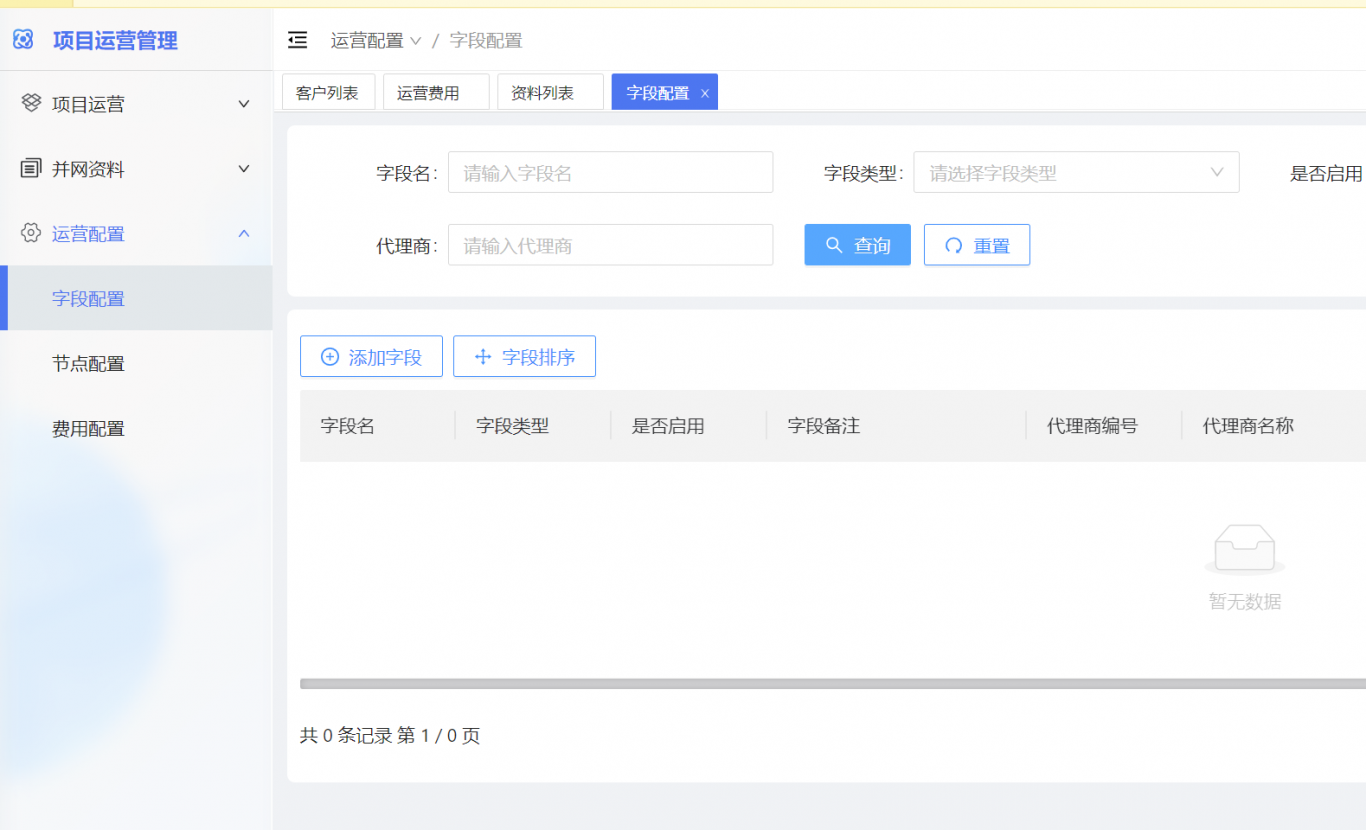Click the 运营配置 gear icon

[31, 233]
